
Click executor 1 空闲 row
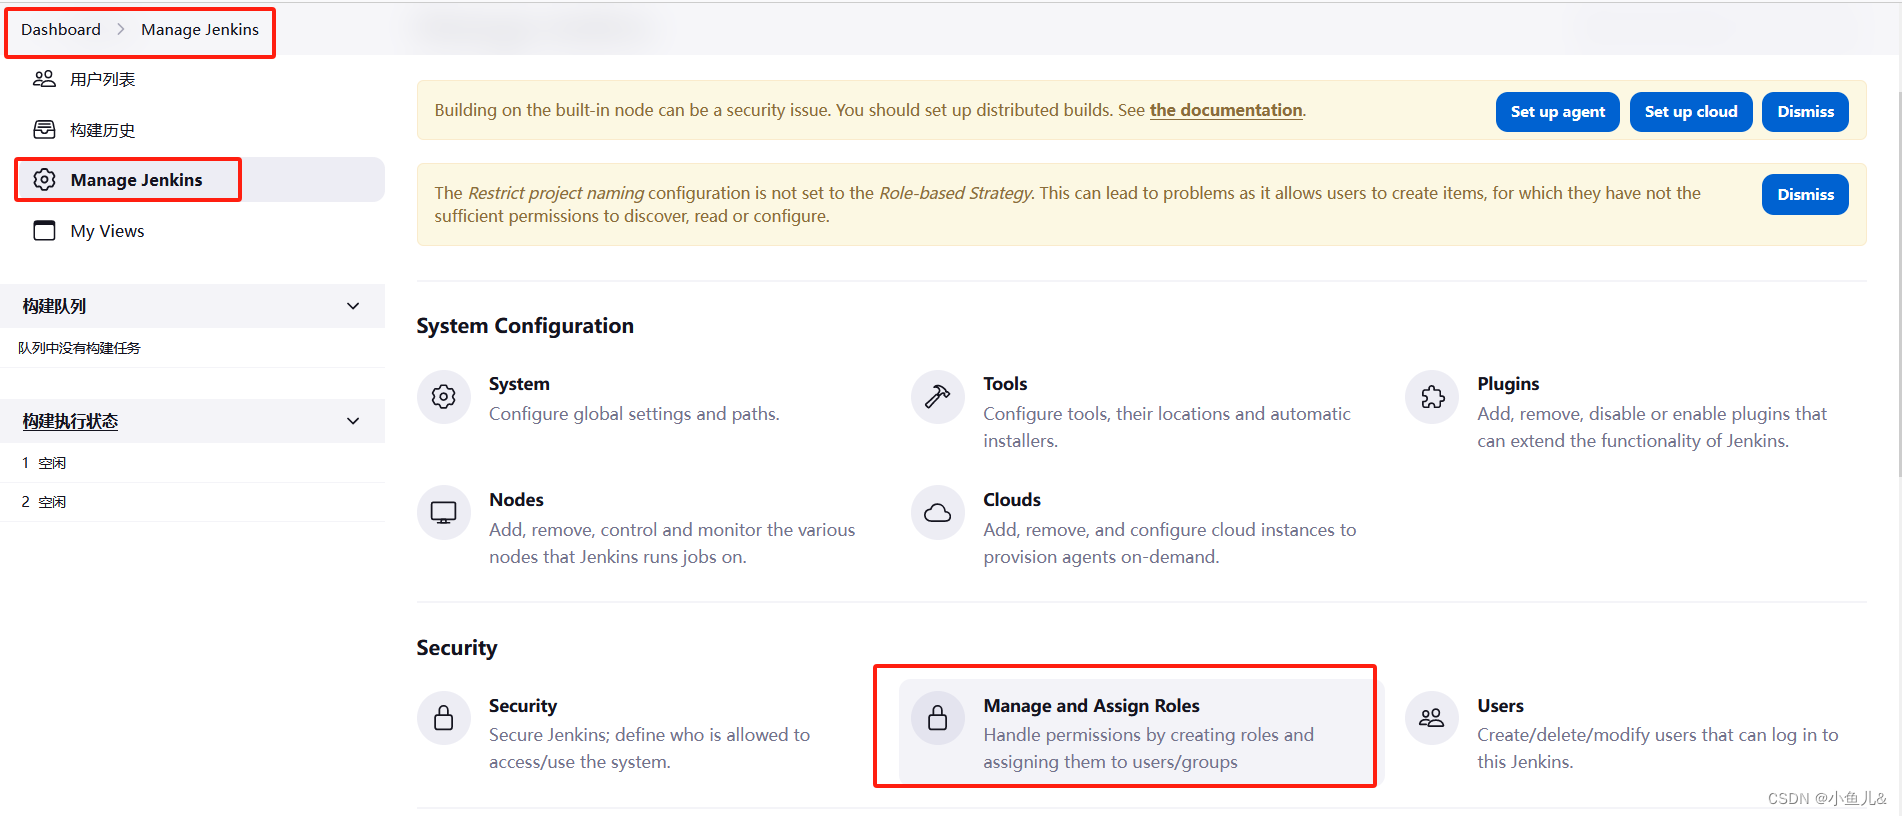coord(192,463)
